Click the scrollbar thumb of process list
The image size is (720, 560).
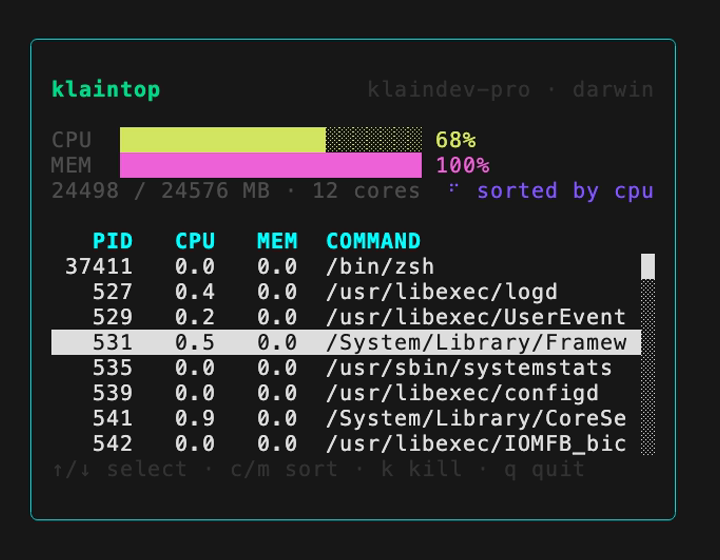(648, 266)
